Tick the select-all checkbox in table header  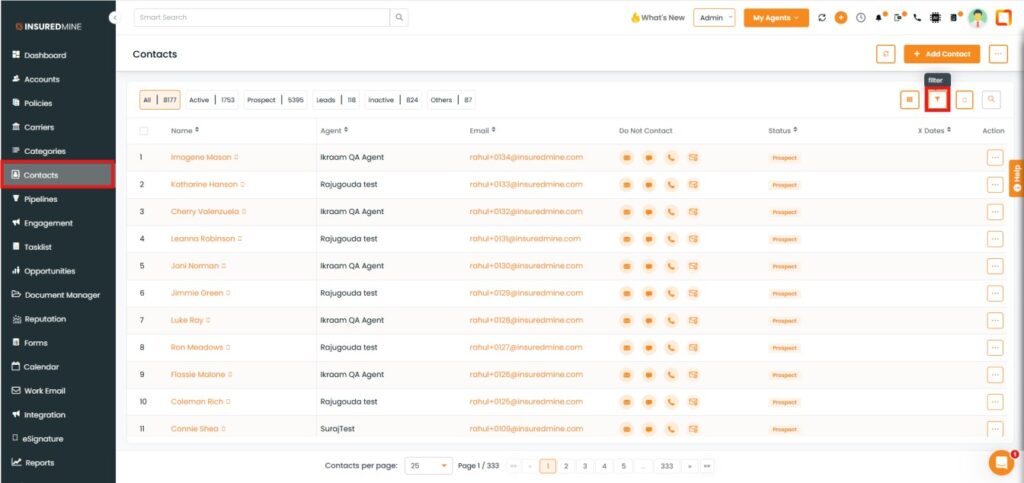144,131
